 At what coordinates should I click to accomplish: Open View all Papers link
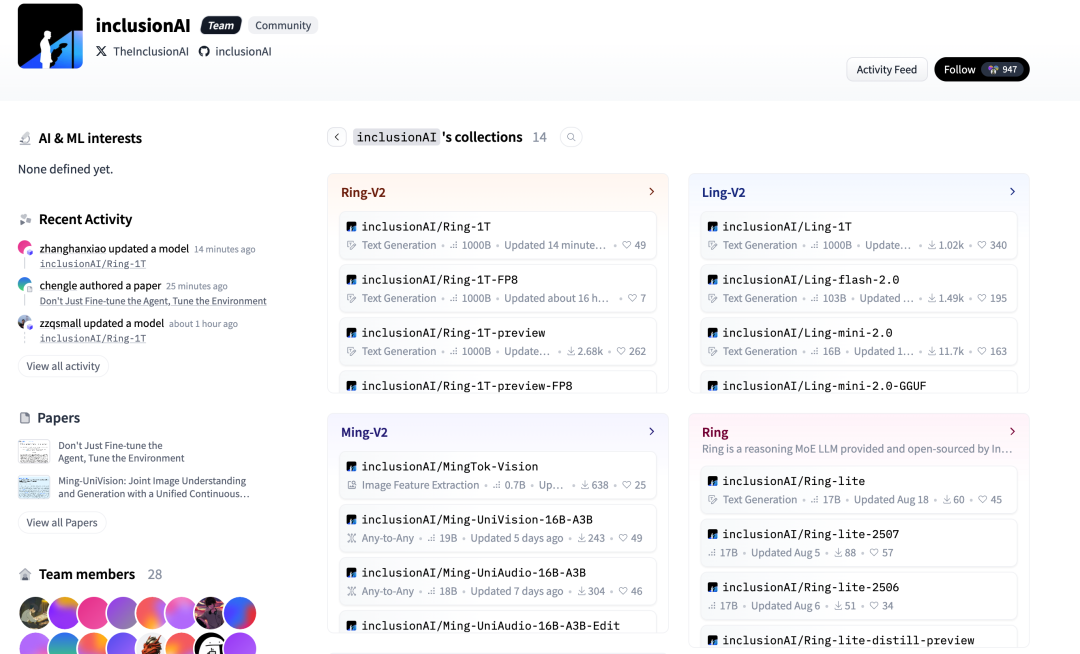tap(62, 522)
